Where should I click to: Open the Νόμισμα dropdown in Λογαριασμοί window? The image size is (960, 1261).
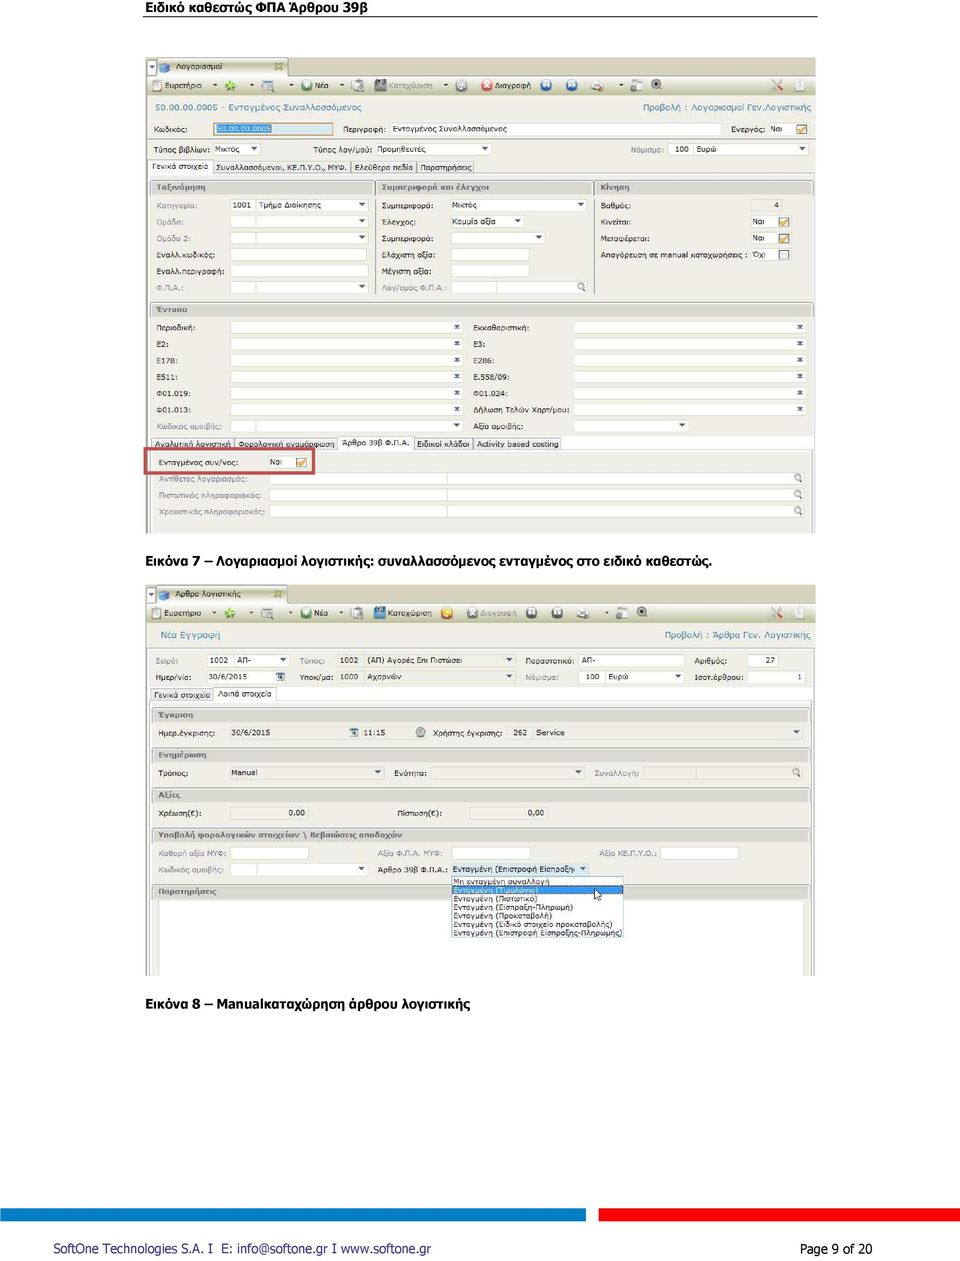tap(802, 149)
